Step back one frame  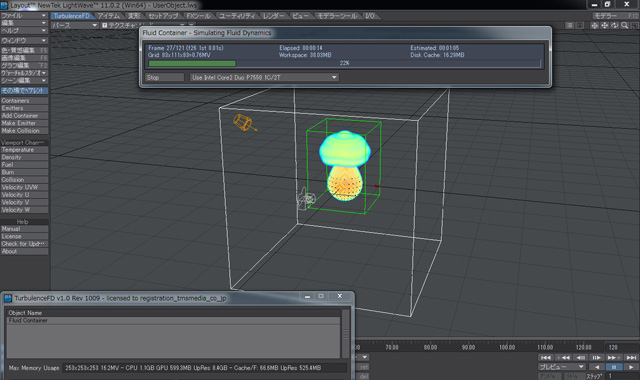click(x=580, y=358)
